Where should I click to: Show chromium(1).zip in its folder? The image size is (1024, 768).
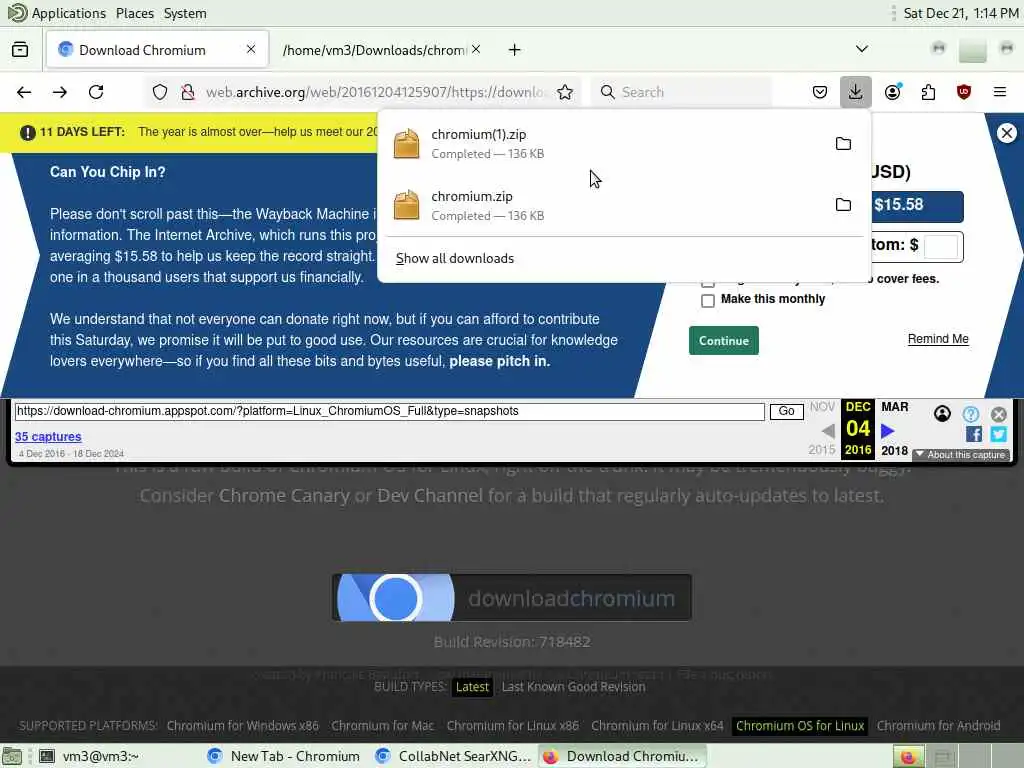(843, 144)
